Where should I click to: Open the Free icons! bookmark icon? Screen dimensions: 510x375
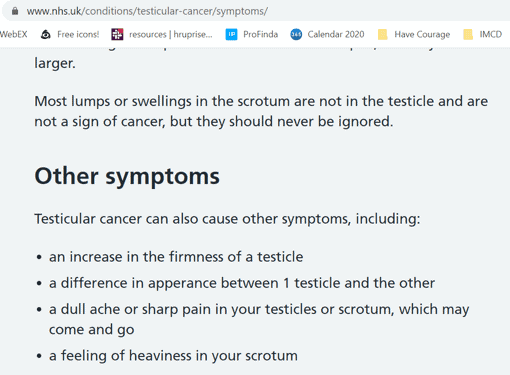[46, 34]
